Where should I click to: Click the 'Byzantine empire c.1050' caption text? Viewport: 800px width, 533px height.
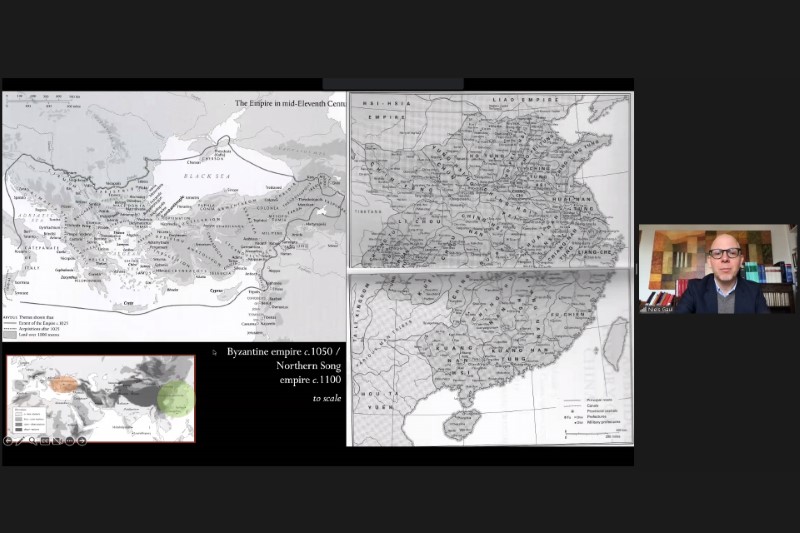click(284, 352)
